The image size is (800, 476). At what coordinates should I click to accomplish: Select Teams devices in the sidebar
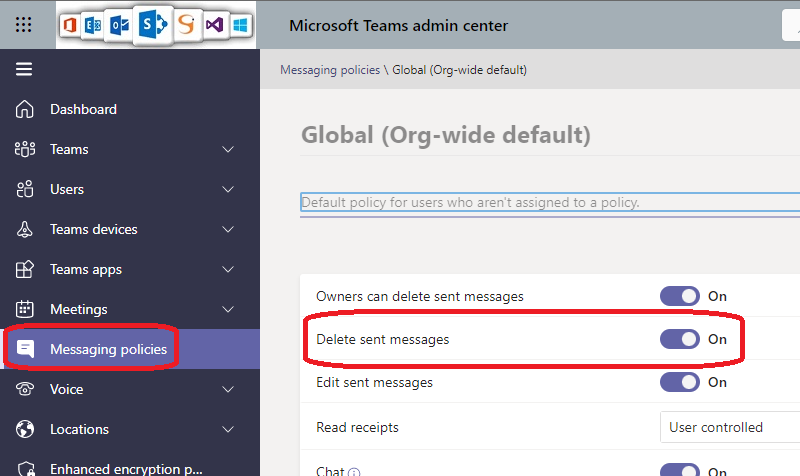(x=93, y=230)
